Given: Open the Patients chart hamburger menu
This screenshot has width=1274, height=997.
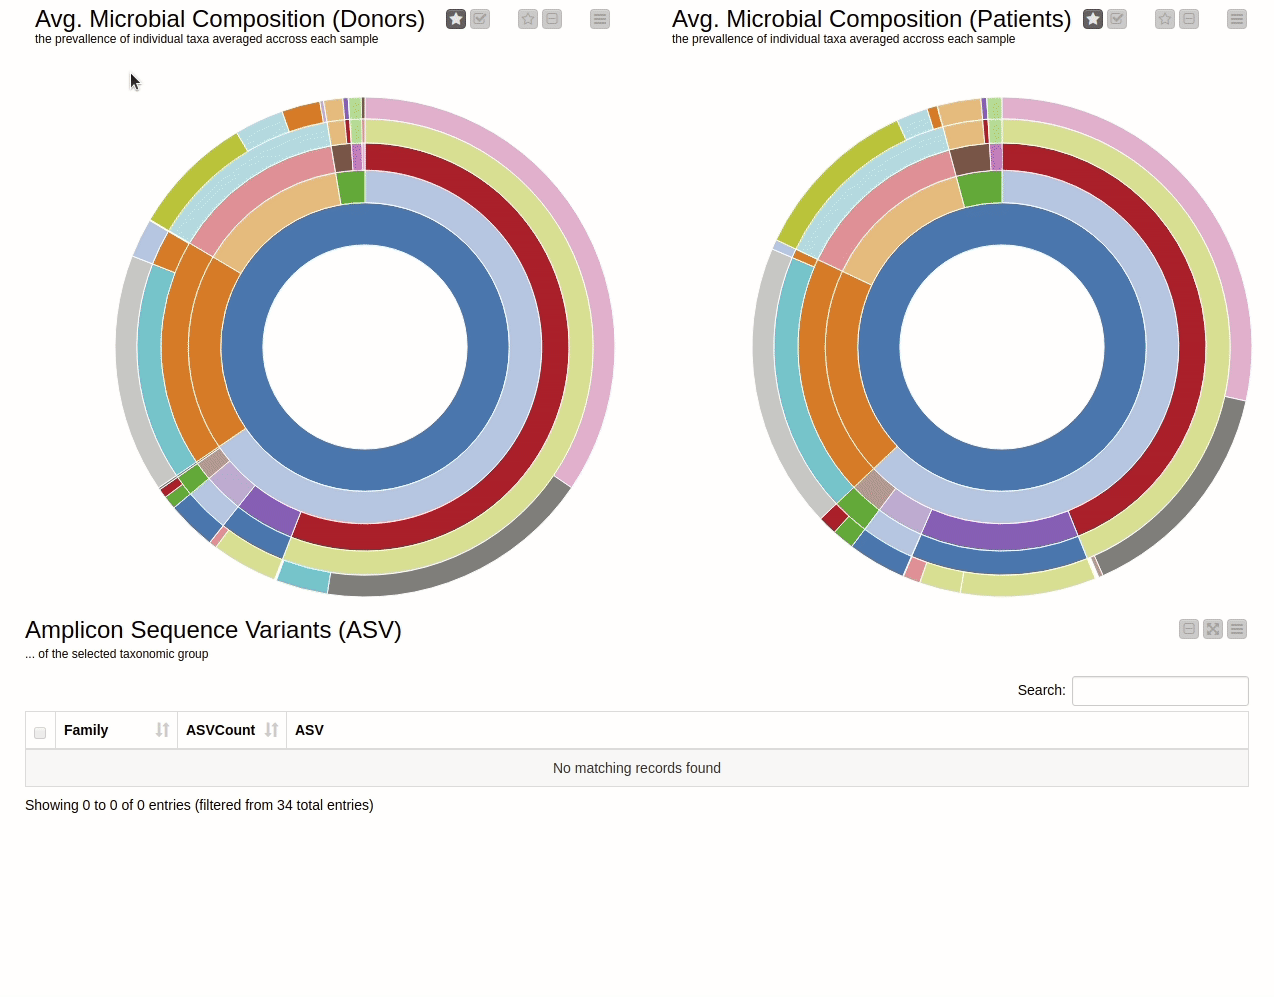Looking at the screenshot, I should click(1237, 19).
